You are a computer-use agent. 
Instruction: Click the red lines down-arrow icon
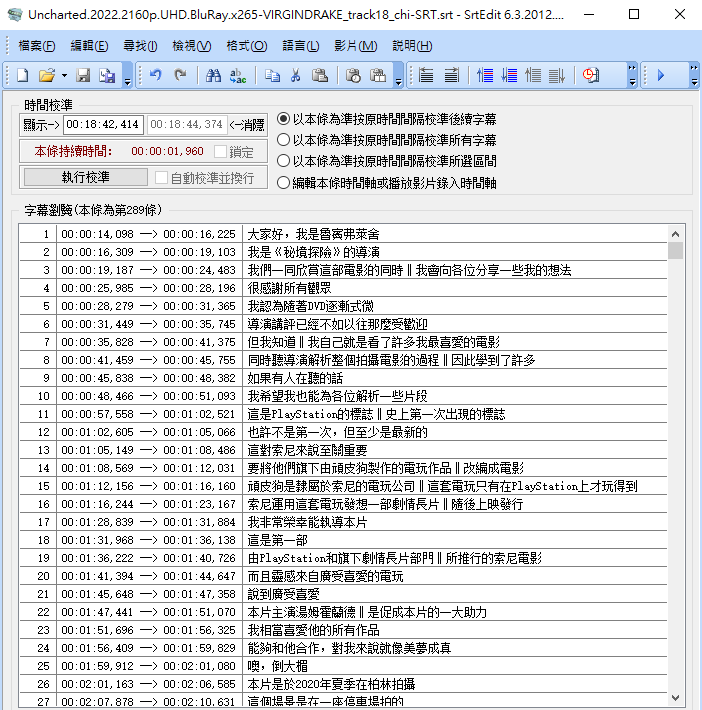tap(509, 75)
